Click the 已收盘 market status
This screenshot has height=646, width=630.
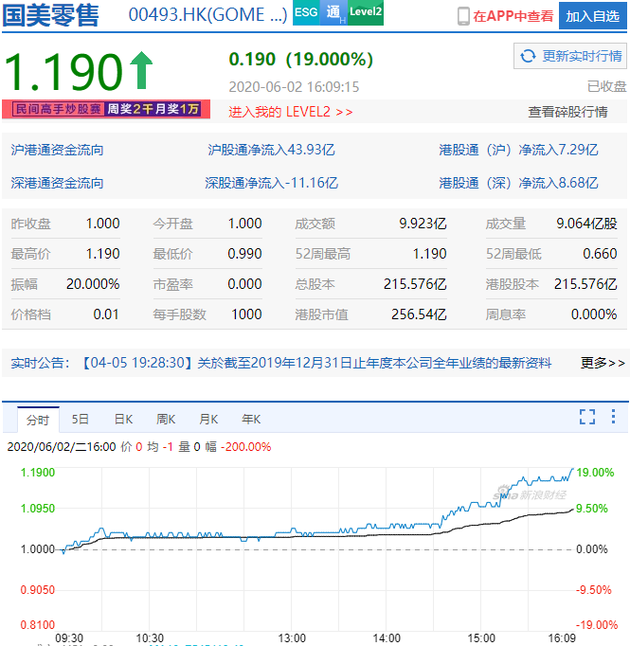[607, 87]
